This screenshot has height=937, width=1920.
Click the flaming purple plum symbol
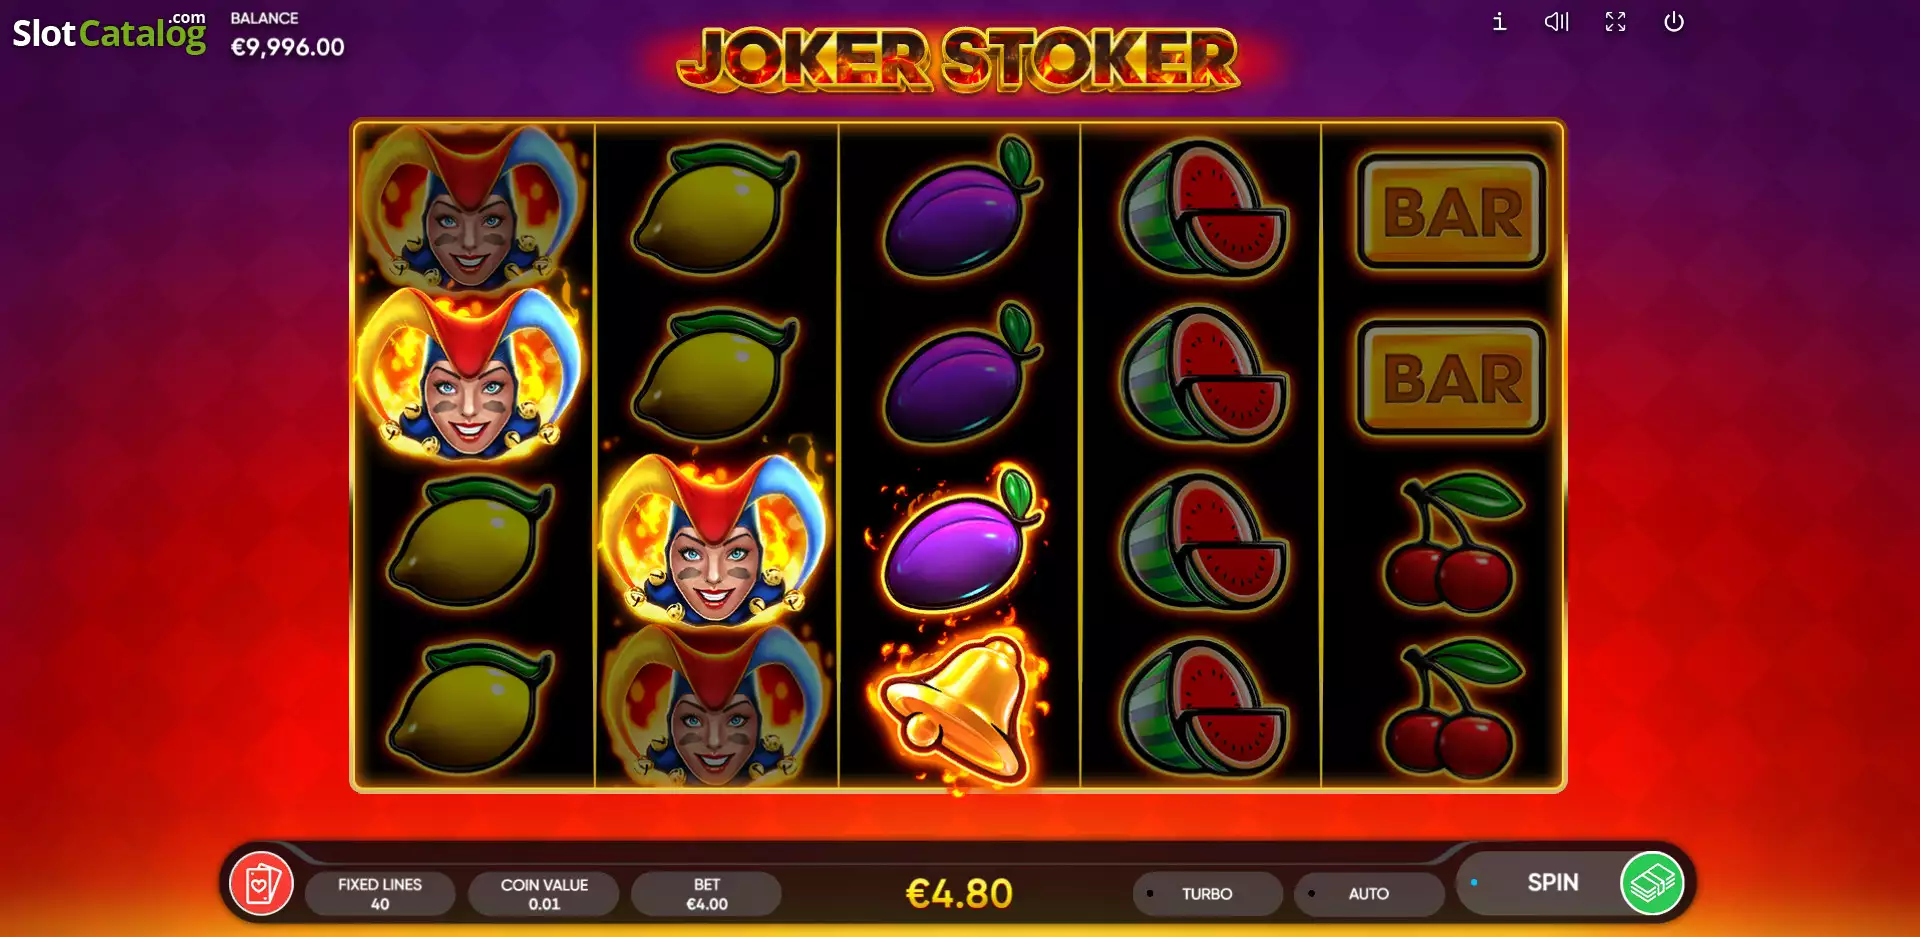tap(958, 541)
